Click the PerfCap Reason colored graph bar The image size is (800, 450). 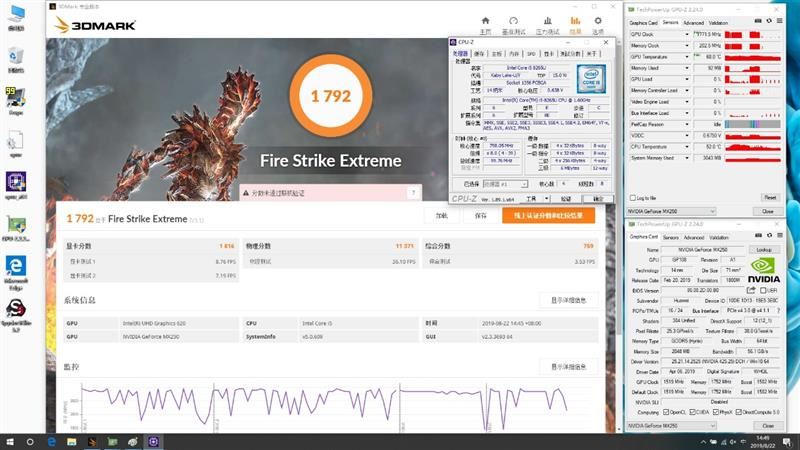pos(753,124)
